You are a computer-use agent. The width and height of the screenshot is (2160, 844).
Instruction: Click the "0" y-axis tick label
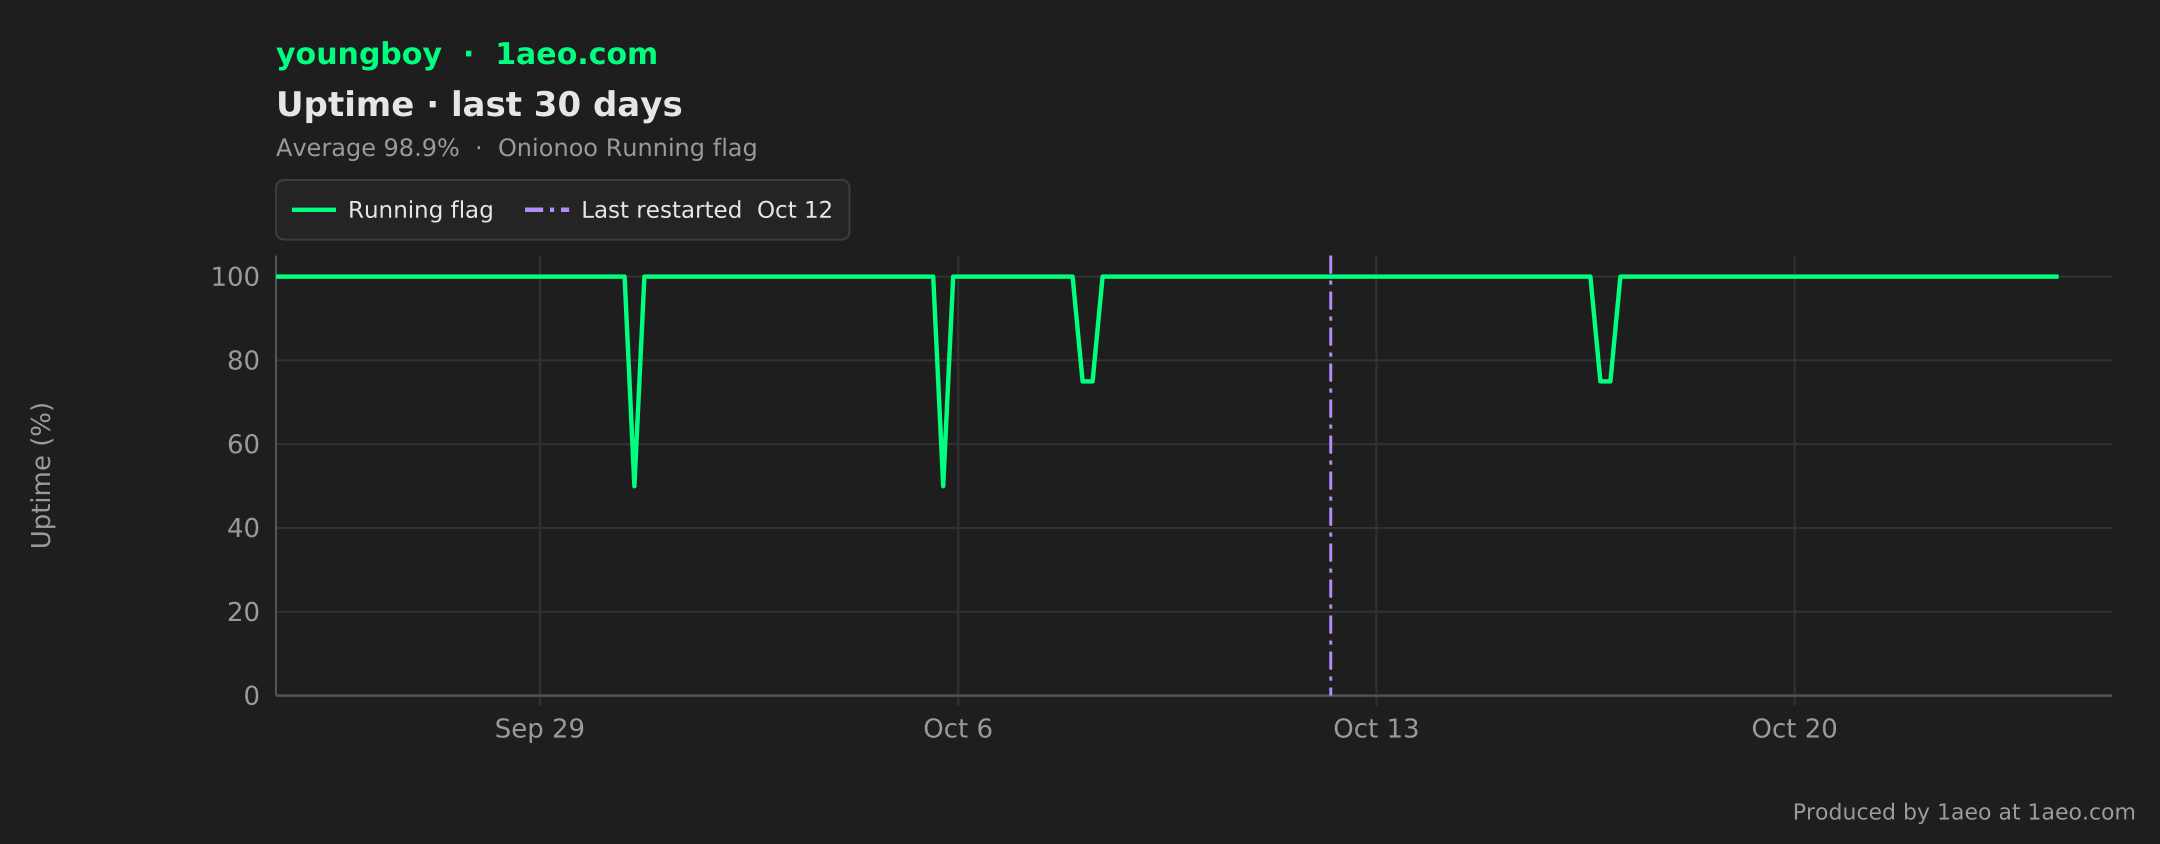[x=252, y=696]
